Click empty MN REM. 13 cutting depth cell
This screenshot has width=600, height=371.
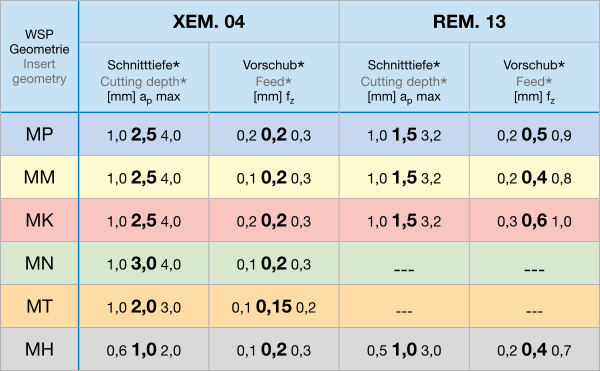click(x=404, y=263)
